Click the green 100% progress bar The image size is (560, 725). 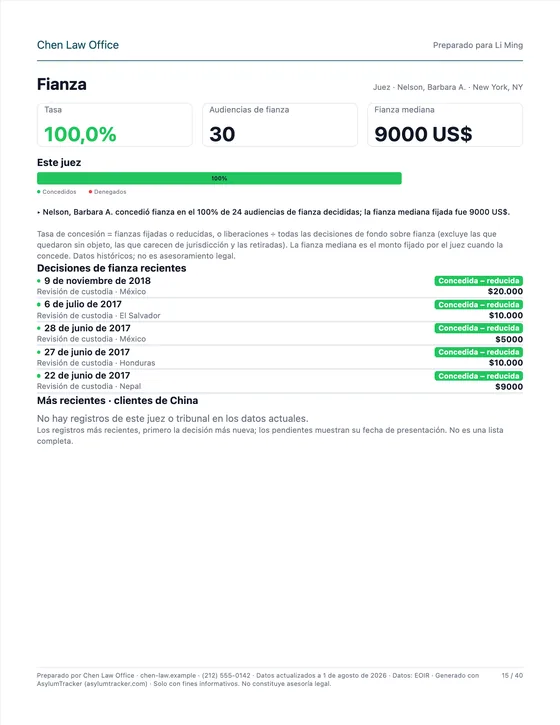pos(219,178)
